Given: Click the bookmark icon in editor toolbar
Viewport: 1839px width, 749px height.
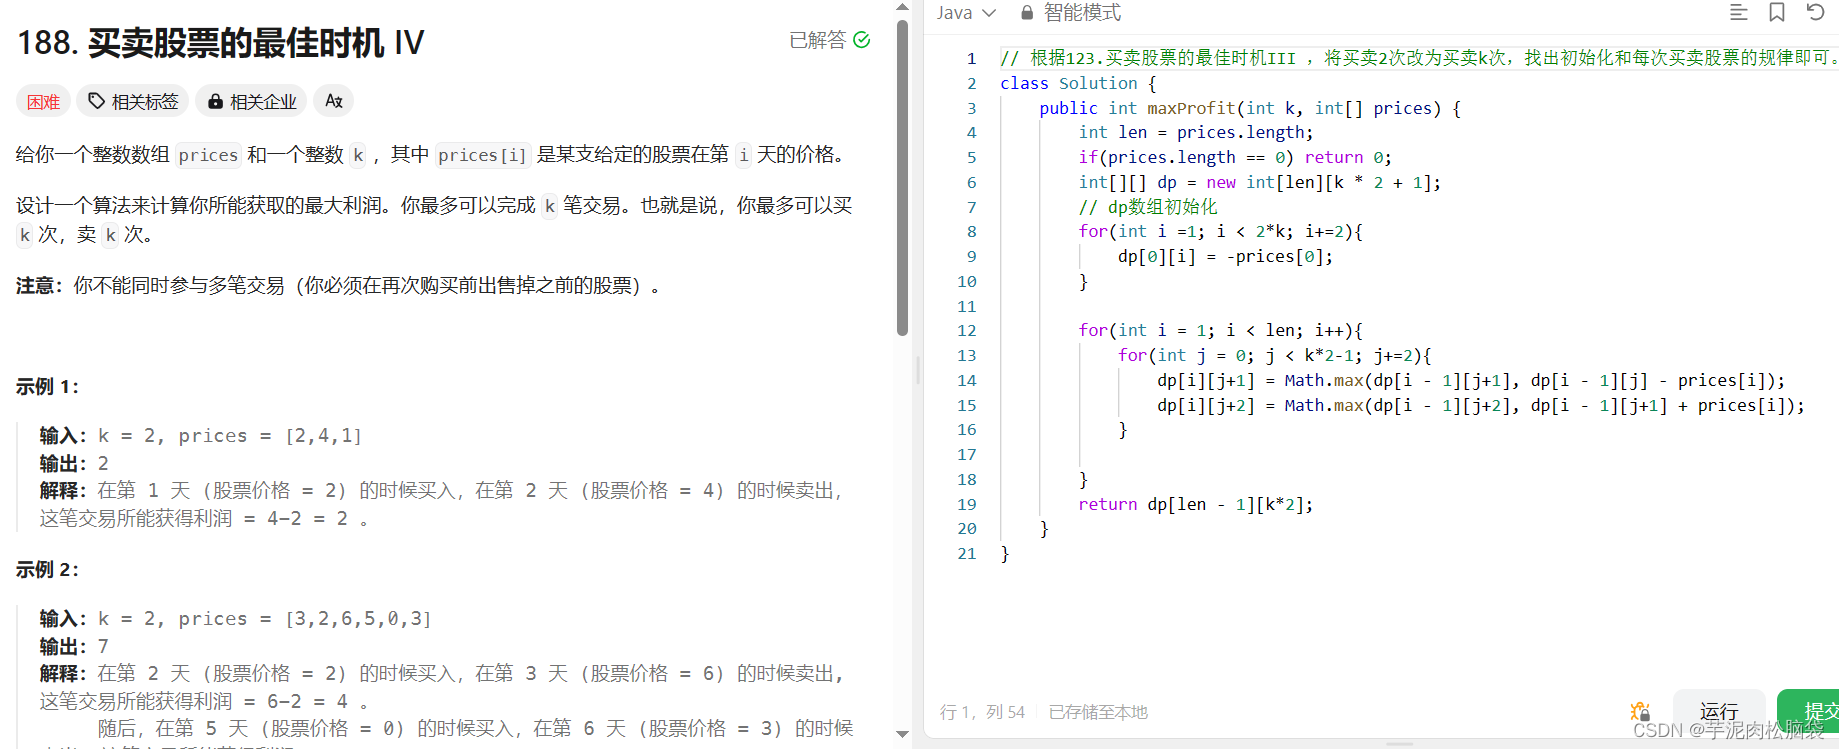Looking at the screenshot, I should point(1777,12).
